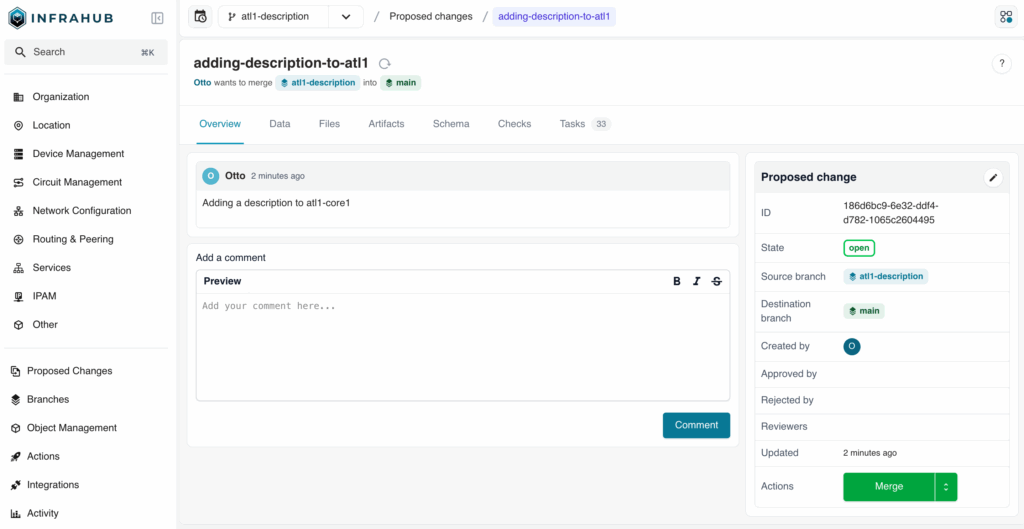1024x529 pixels.
Task: Click the IPAM icon
Action: 18,297
